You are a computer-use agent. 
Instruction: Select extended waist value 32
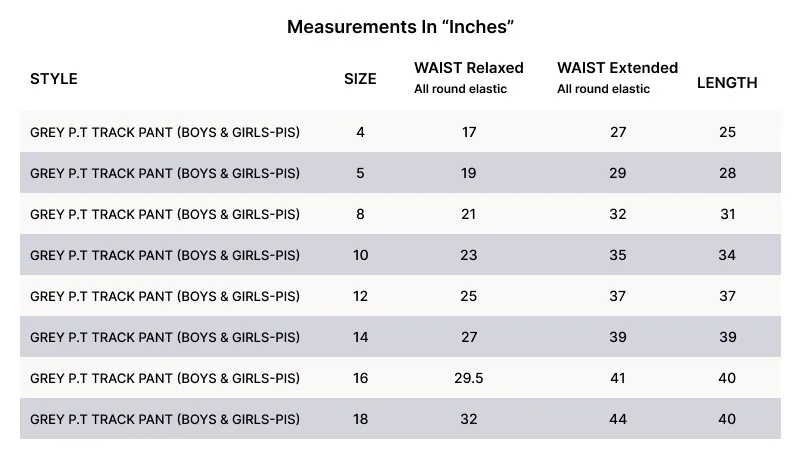click(x=618, y=214)
